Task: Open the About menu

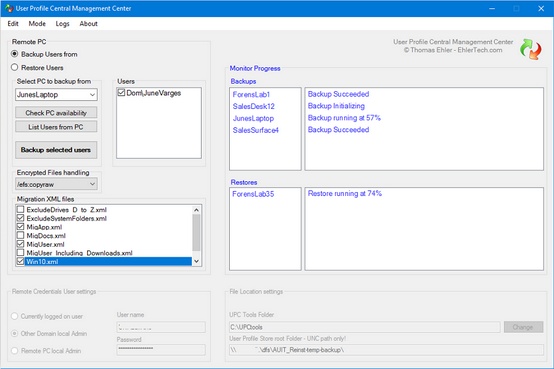Action: pyautogui.click(x=88, y=24)
